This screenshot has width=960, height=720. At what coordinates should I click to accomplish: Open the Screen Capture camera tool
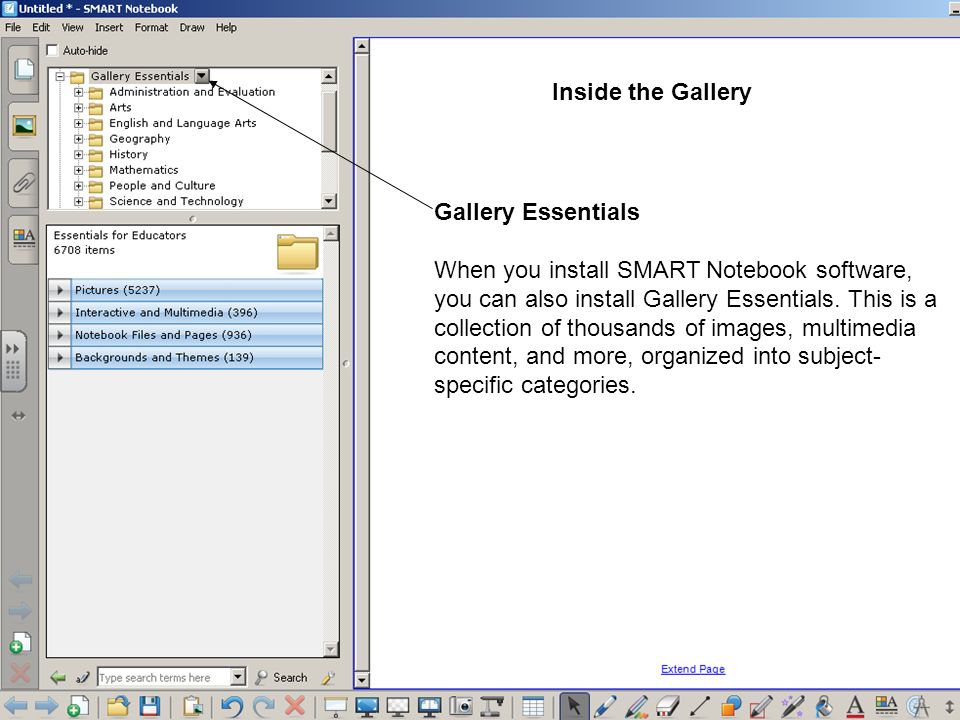coord(460,707)
